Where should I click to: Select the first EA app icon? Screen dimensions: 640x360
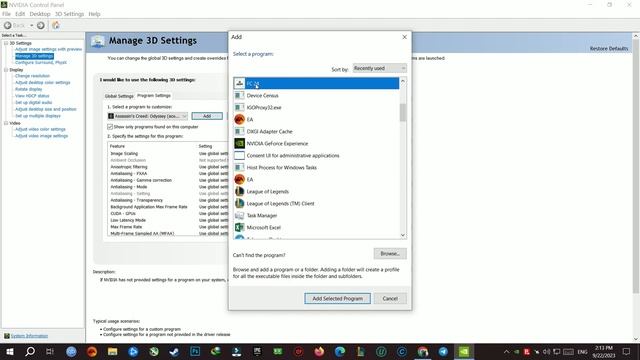[240, 120]
